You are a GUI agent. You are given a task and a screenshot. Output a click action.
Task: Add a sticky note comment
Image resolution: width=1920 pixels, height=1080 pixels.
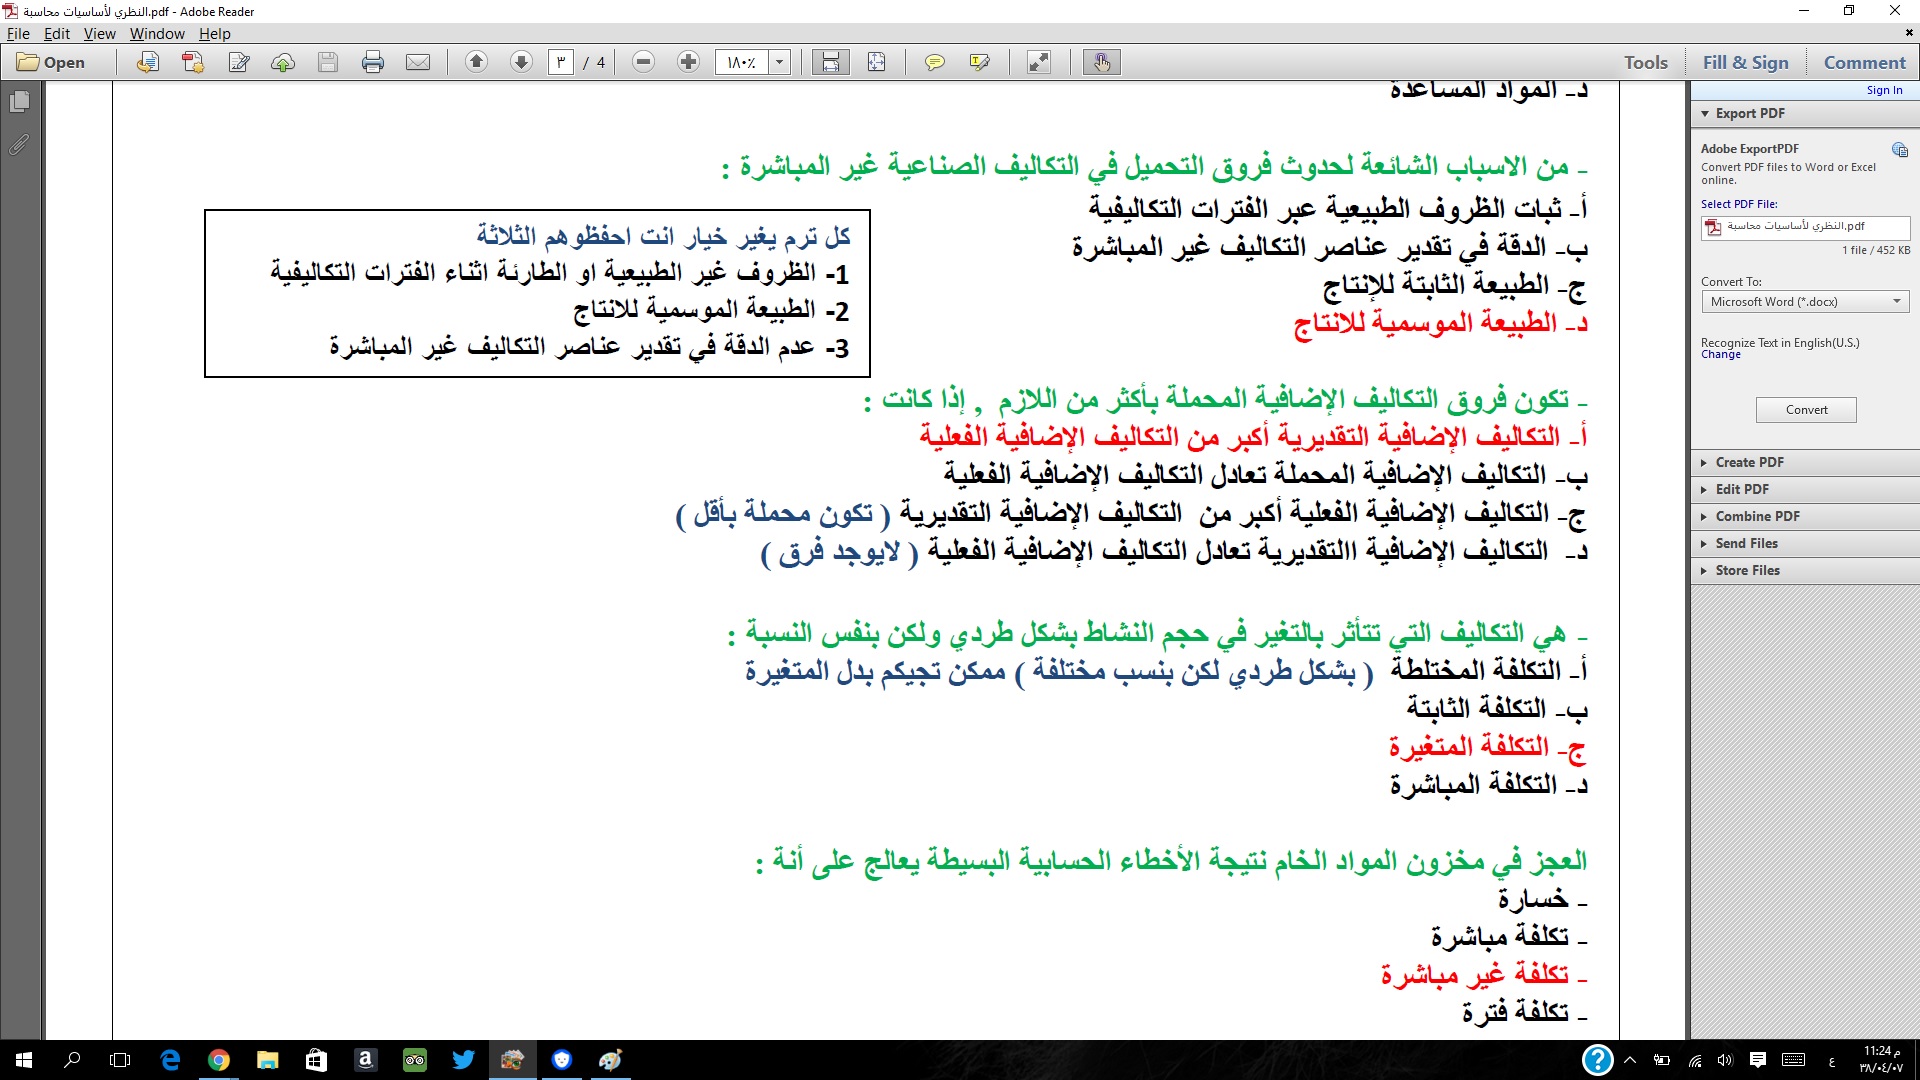pyautogui.click(x=934, y=62)
